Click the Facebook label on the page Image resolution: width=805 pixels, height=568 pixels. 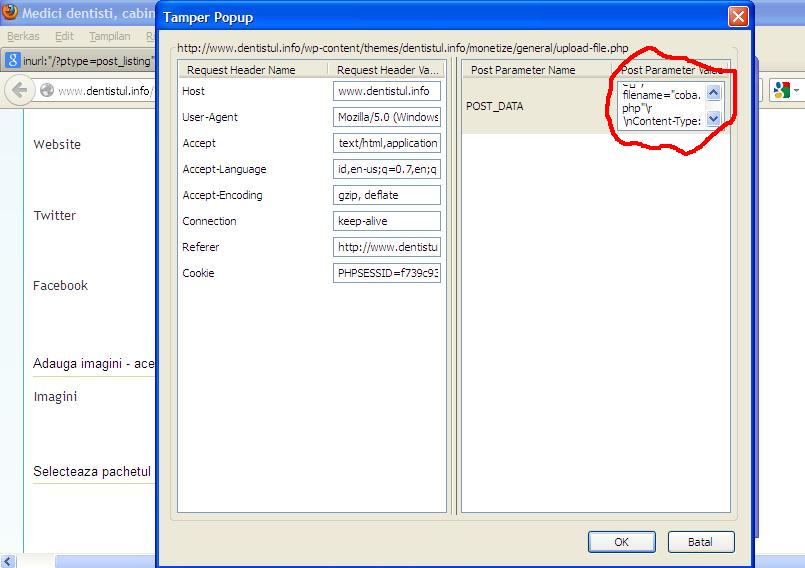click(60, 286)
